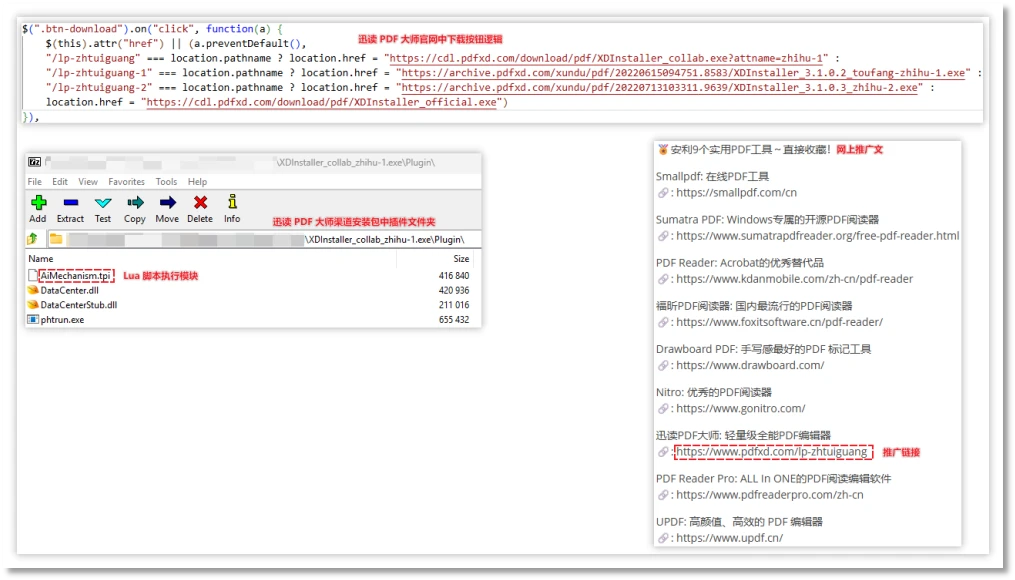This screenshot has width=1015, height=580.
Task: Open the File menu
Action: [34, 182]
